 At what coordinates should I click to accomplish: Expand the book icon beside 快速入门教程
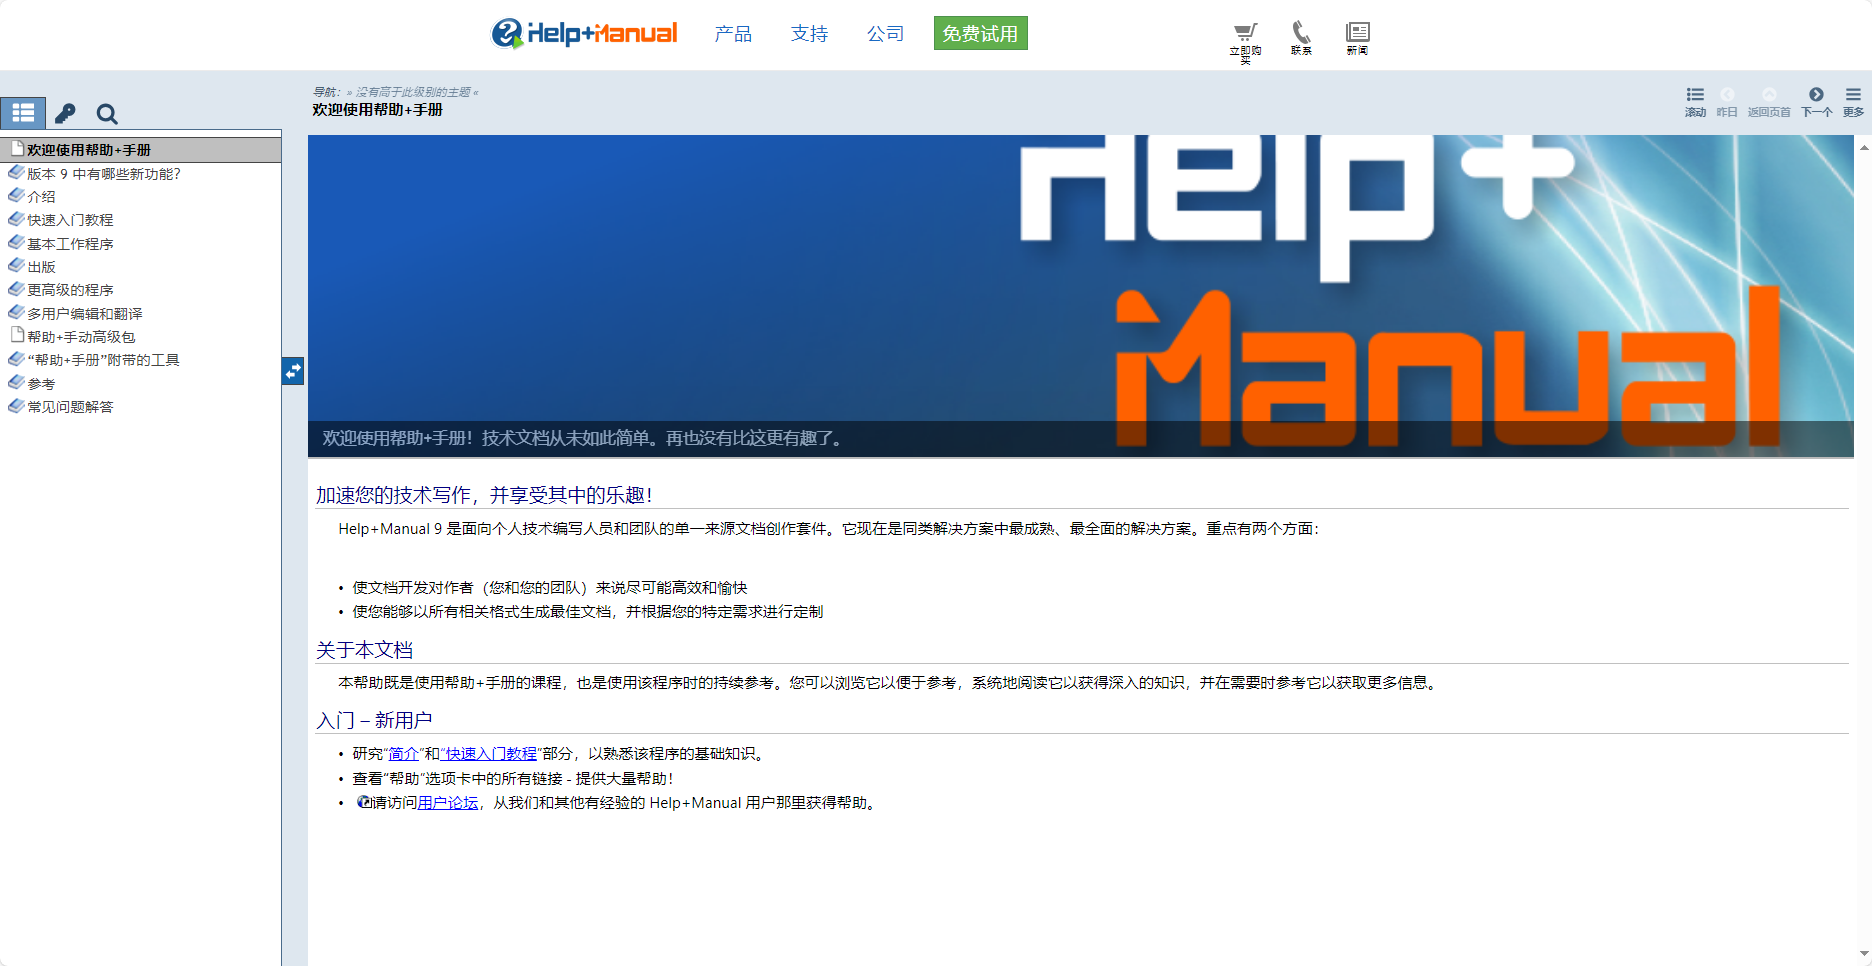(x=16, y=219)
